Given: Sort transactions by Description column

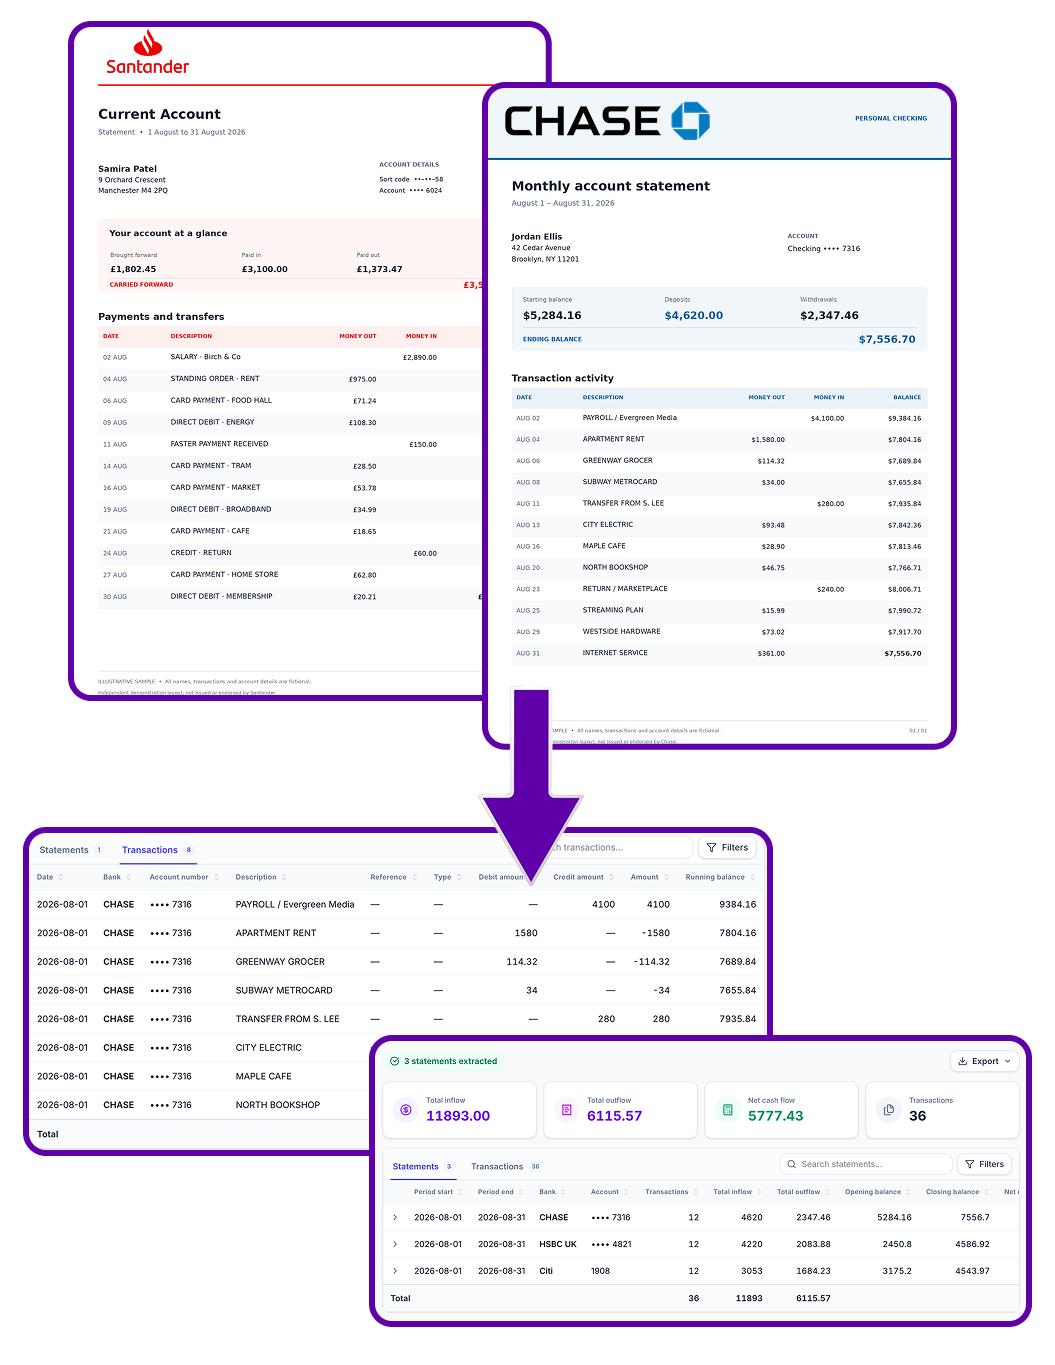Looking at the screenshot, I should coord(261,877).
